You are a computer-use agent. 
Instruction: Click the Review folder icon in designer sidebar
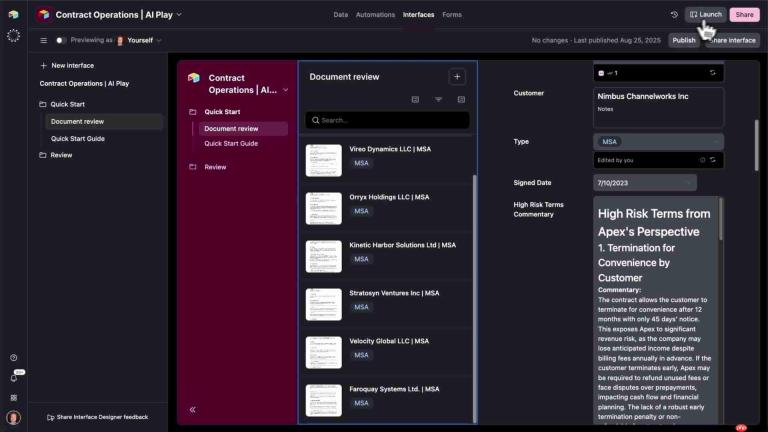43,155
